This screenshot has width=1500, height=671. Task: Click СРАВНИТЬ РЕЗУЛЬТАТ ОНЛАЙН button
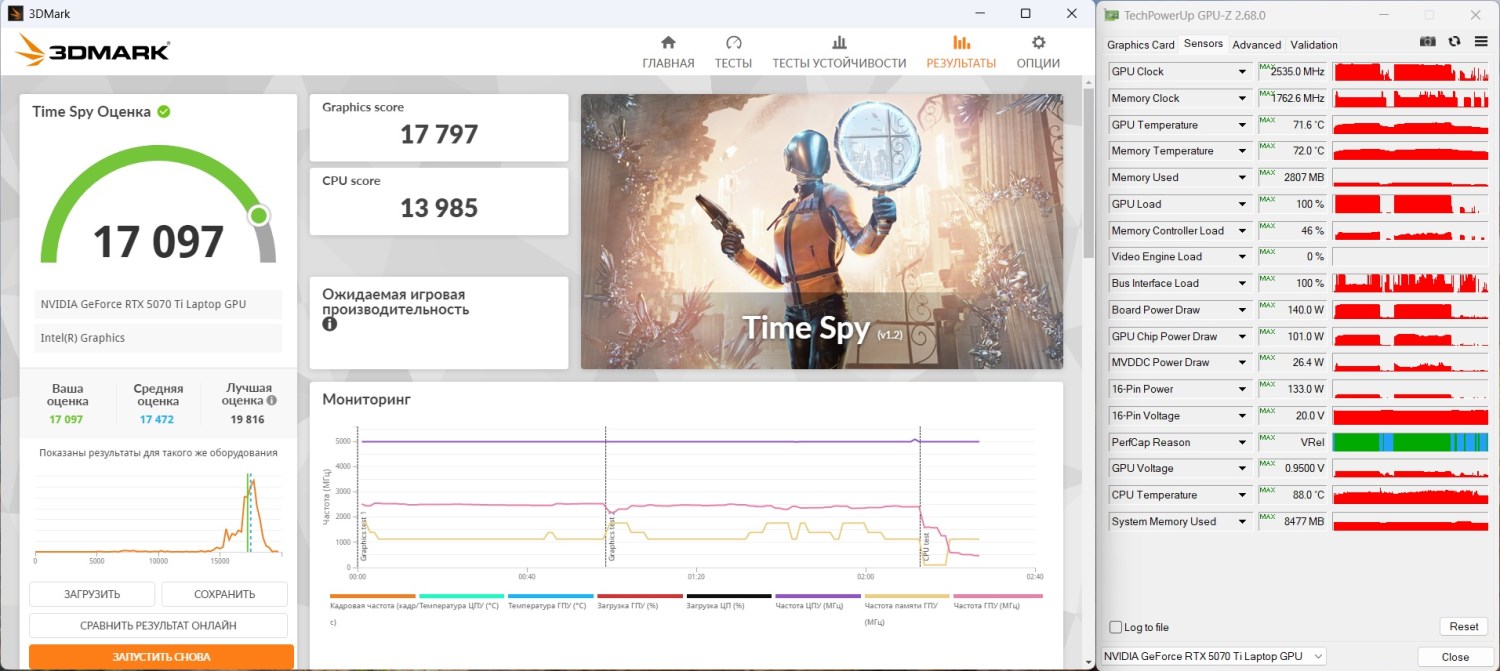158,626
